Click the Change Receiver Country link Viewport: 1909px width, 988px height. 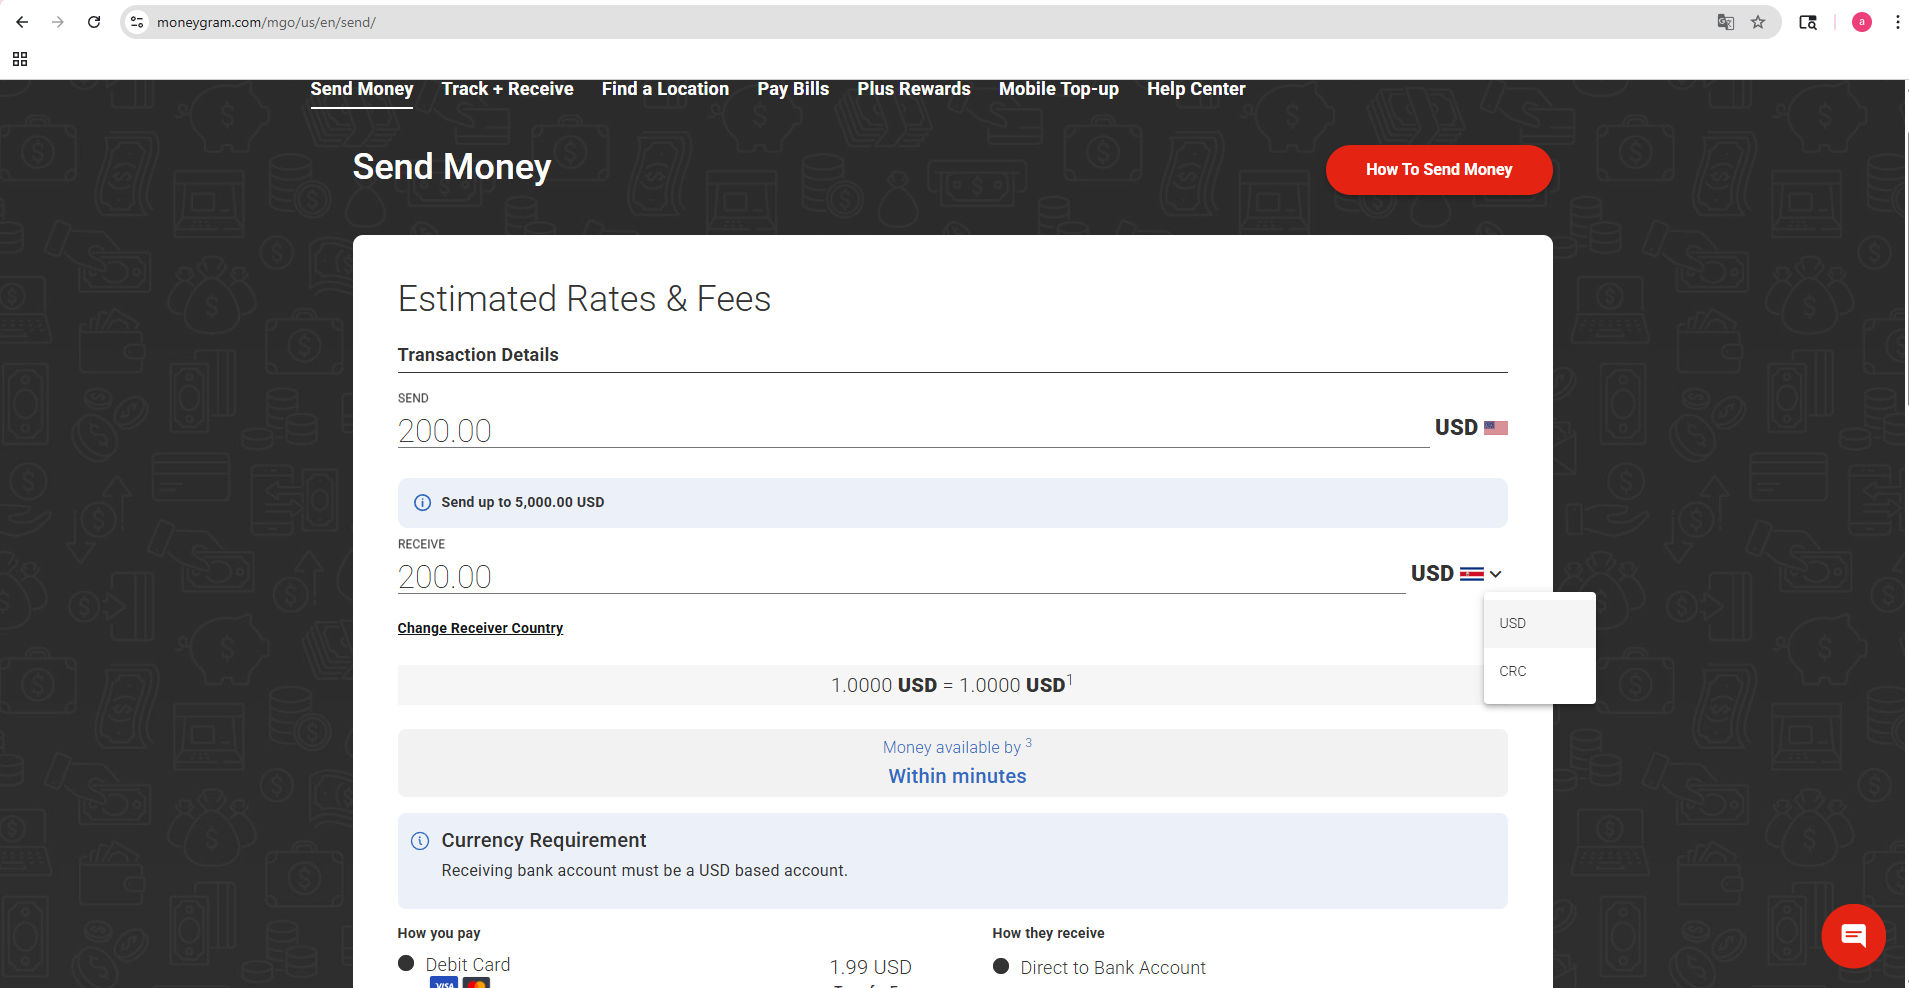[x=480, y=628]
